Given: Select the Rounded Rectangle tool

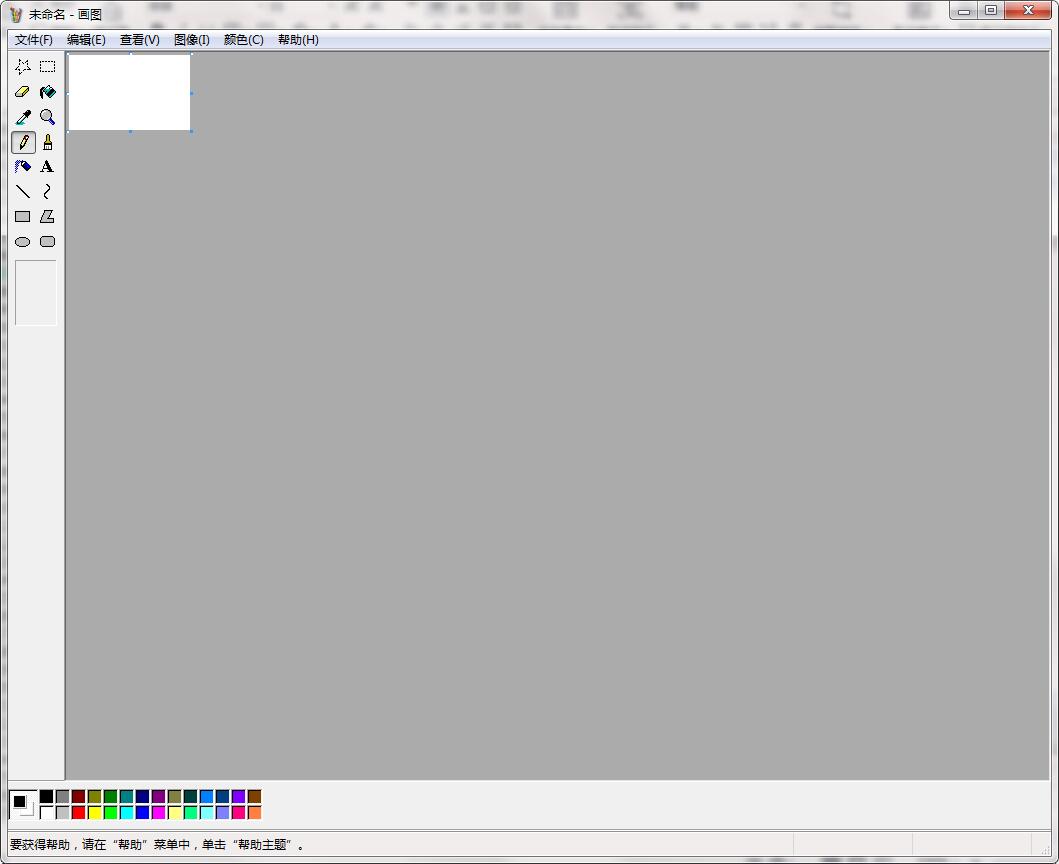Looking at the screenshot, I should tap(47, 241).
